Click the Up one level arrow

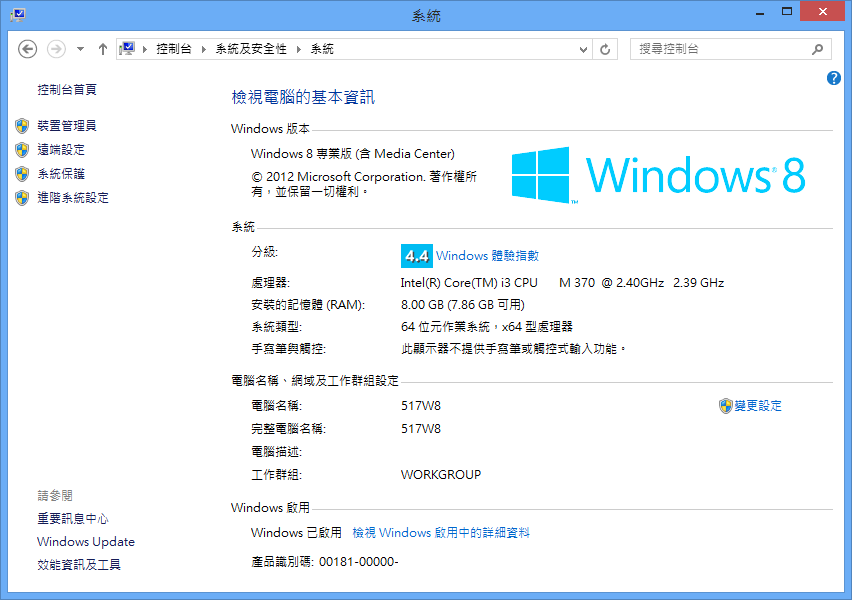point(103,49)
